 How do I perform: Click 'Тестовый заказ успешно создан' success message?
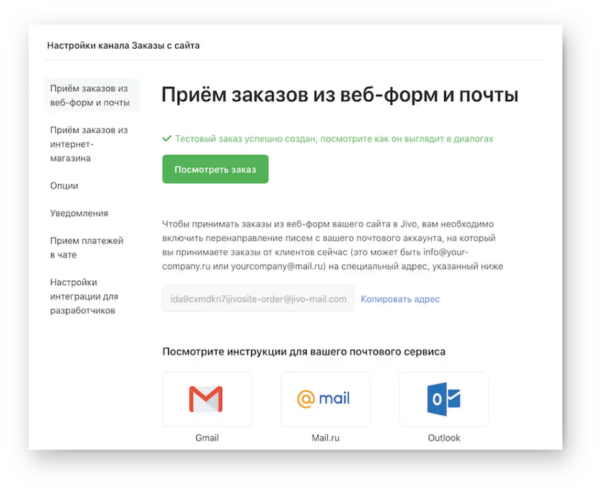(334, 139)
